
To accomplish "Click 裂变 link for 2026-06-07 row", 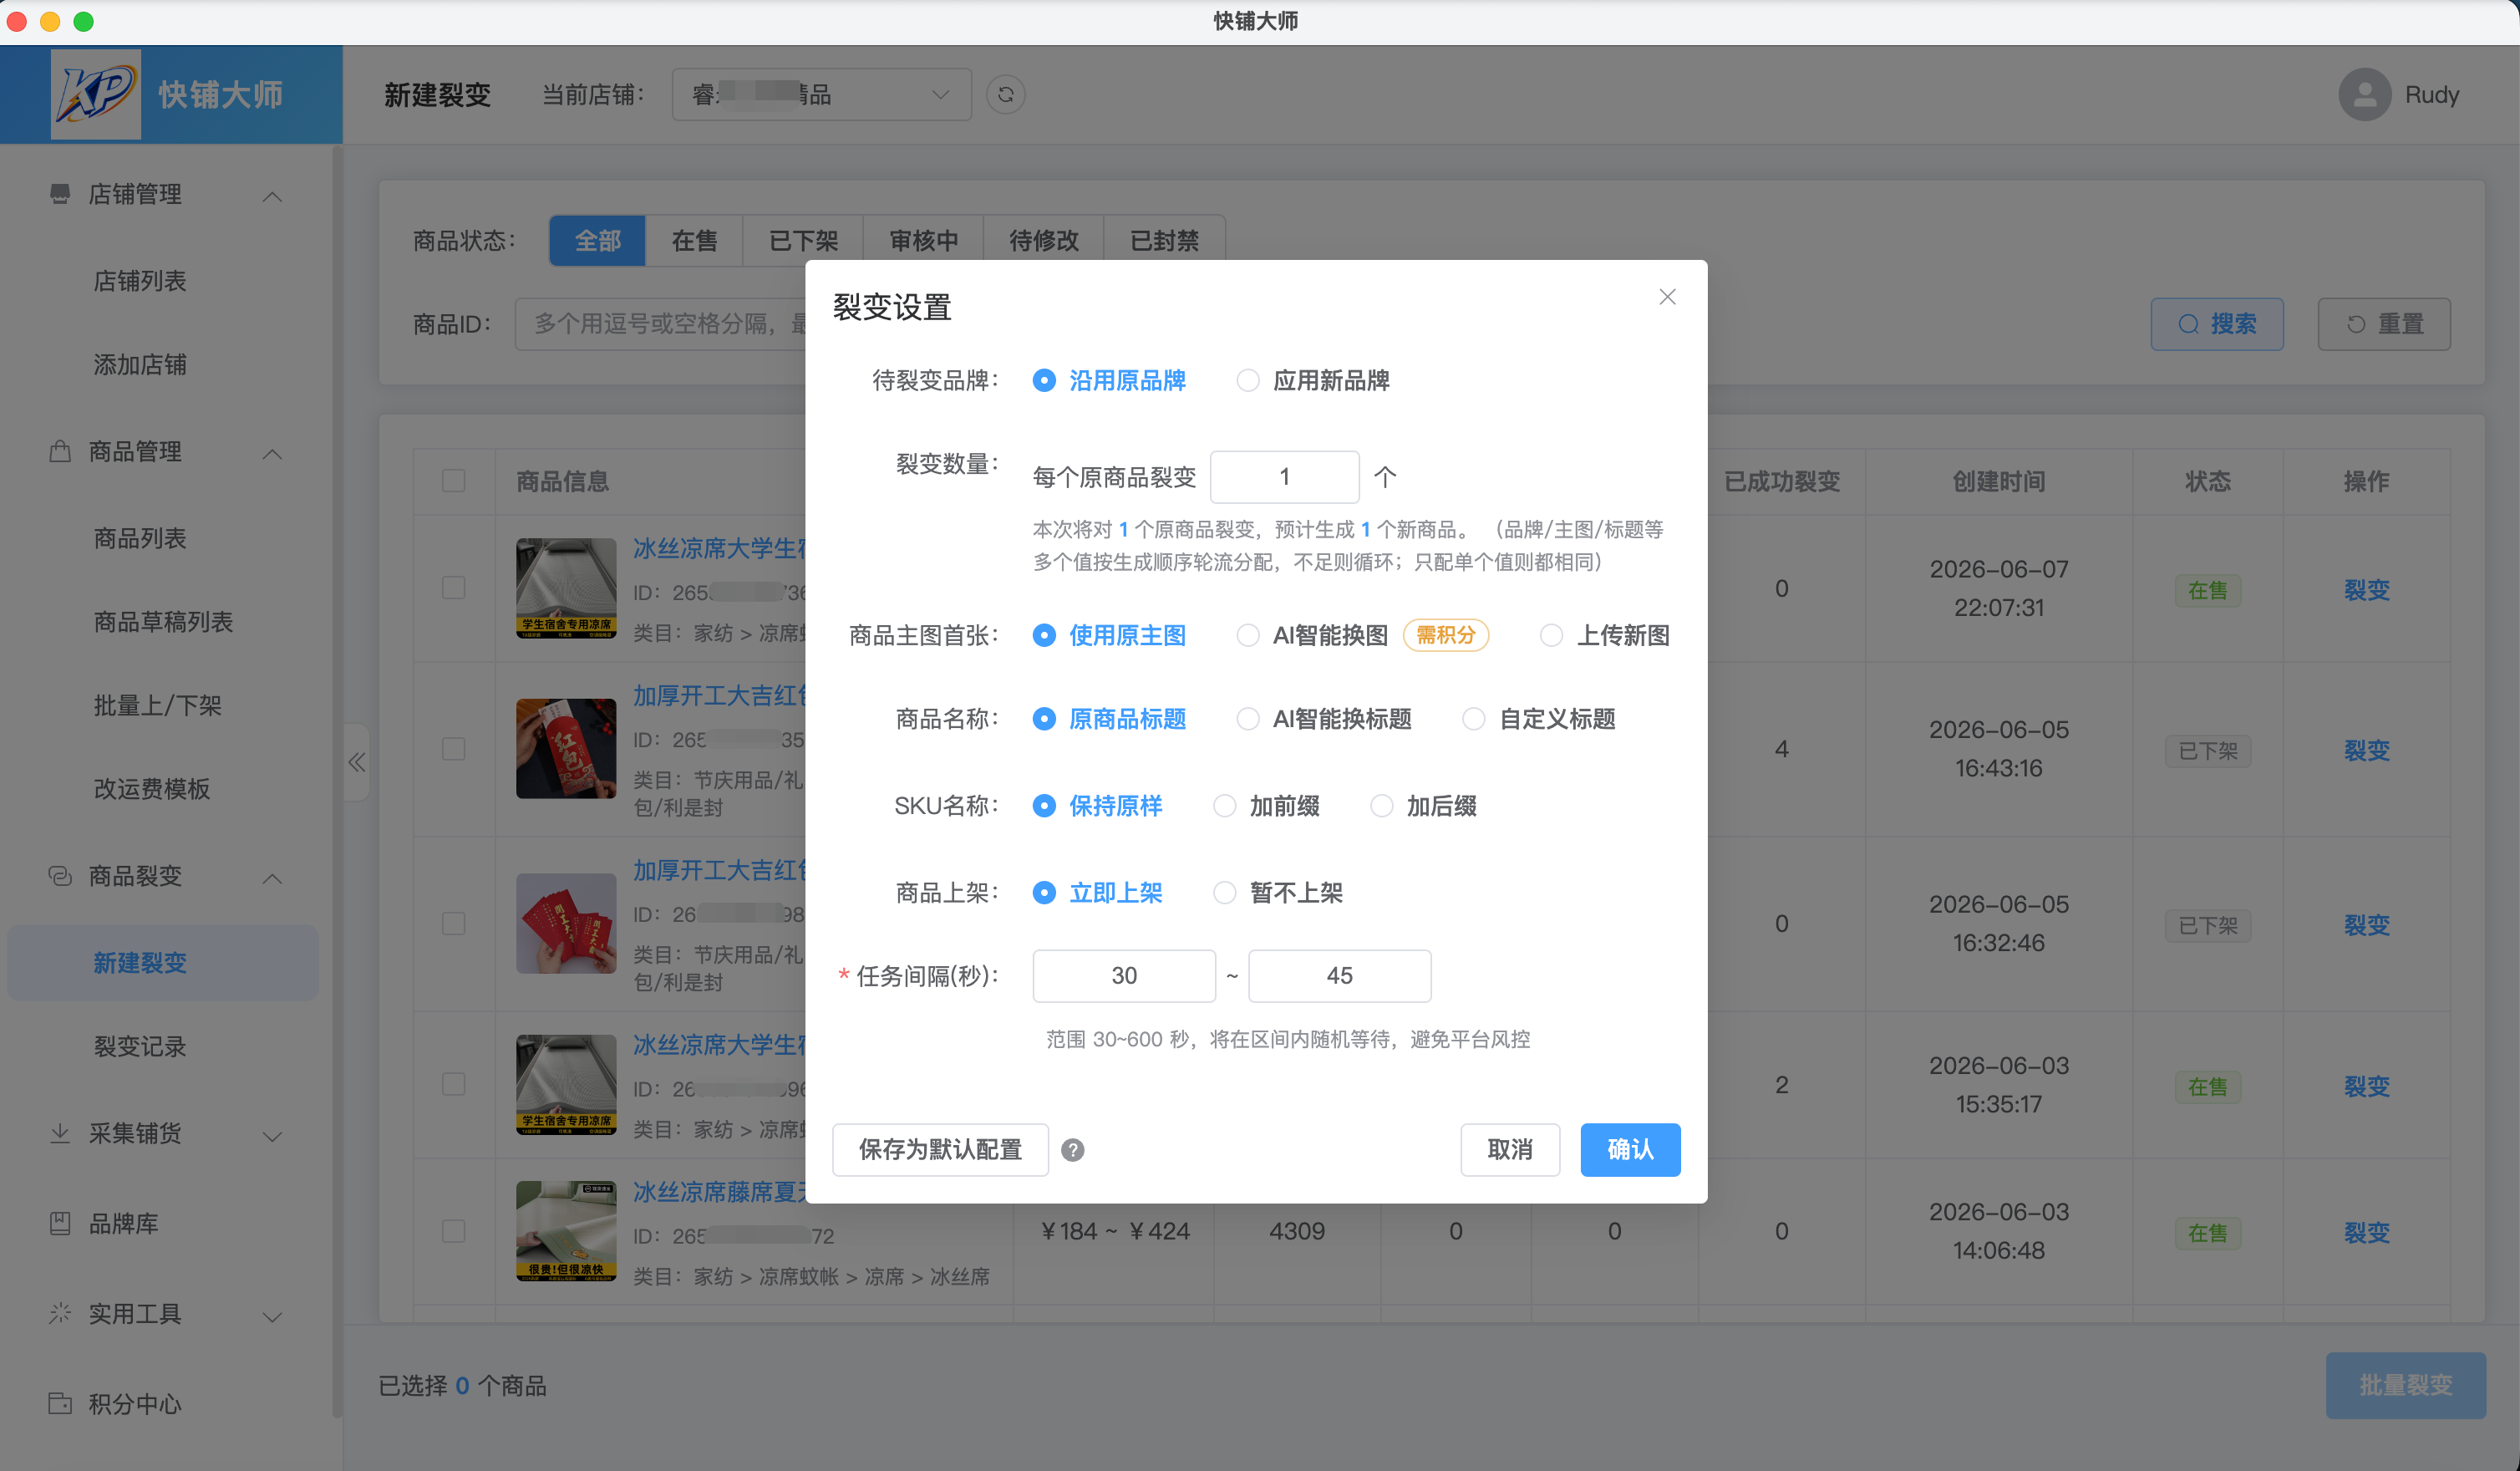I will (2366, 591).
